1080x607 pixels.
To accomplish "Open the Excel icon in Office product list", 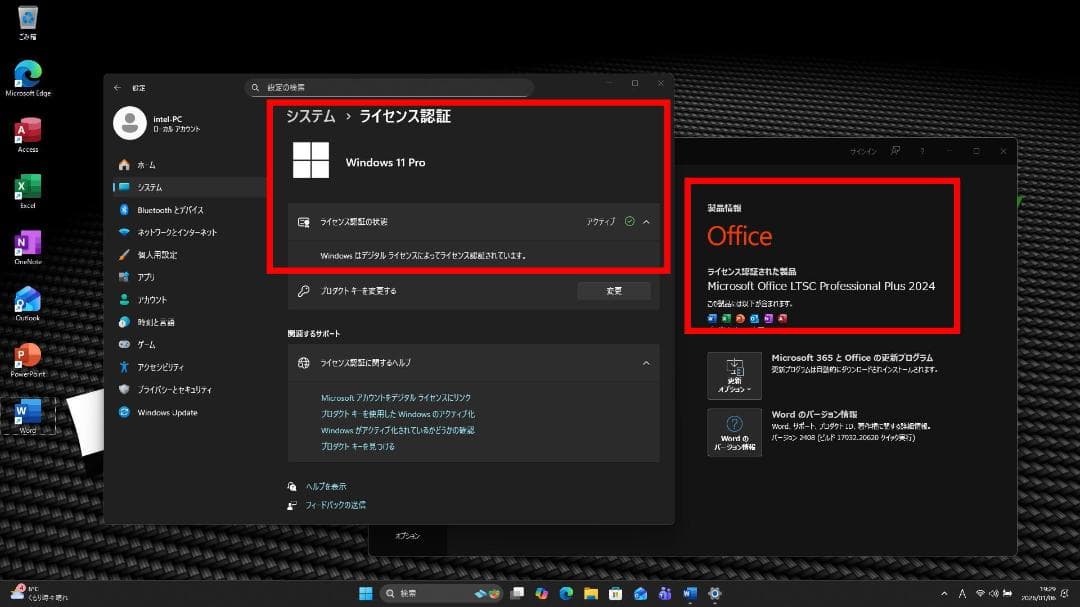I will coord(725,318).
